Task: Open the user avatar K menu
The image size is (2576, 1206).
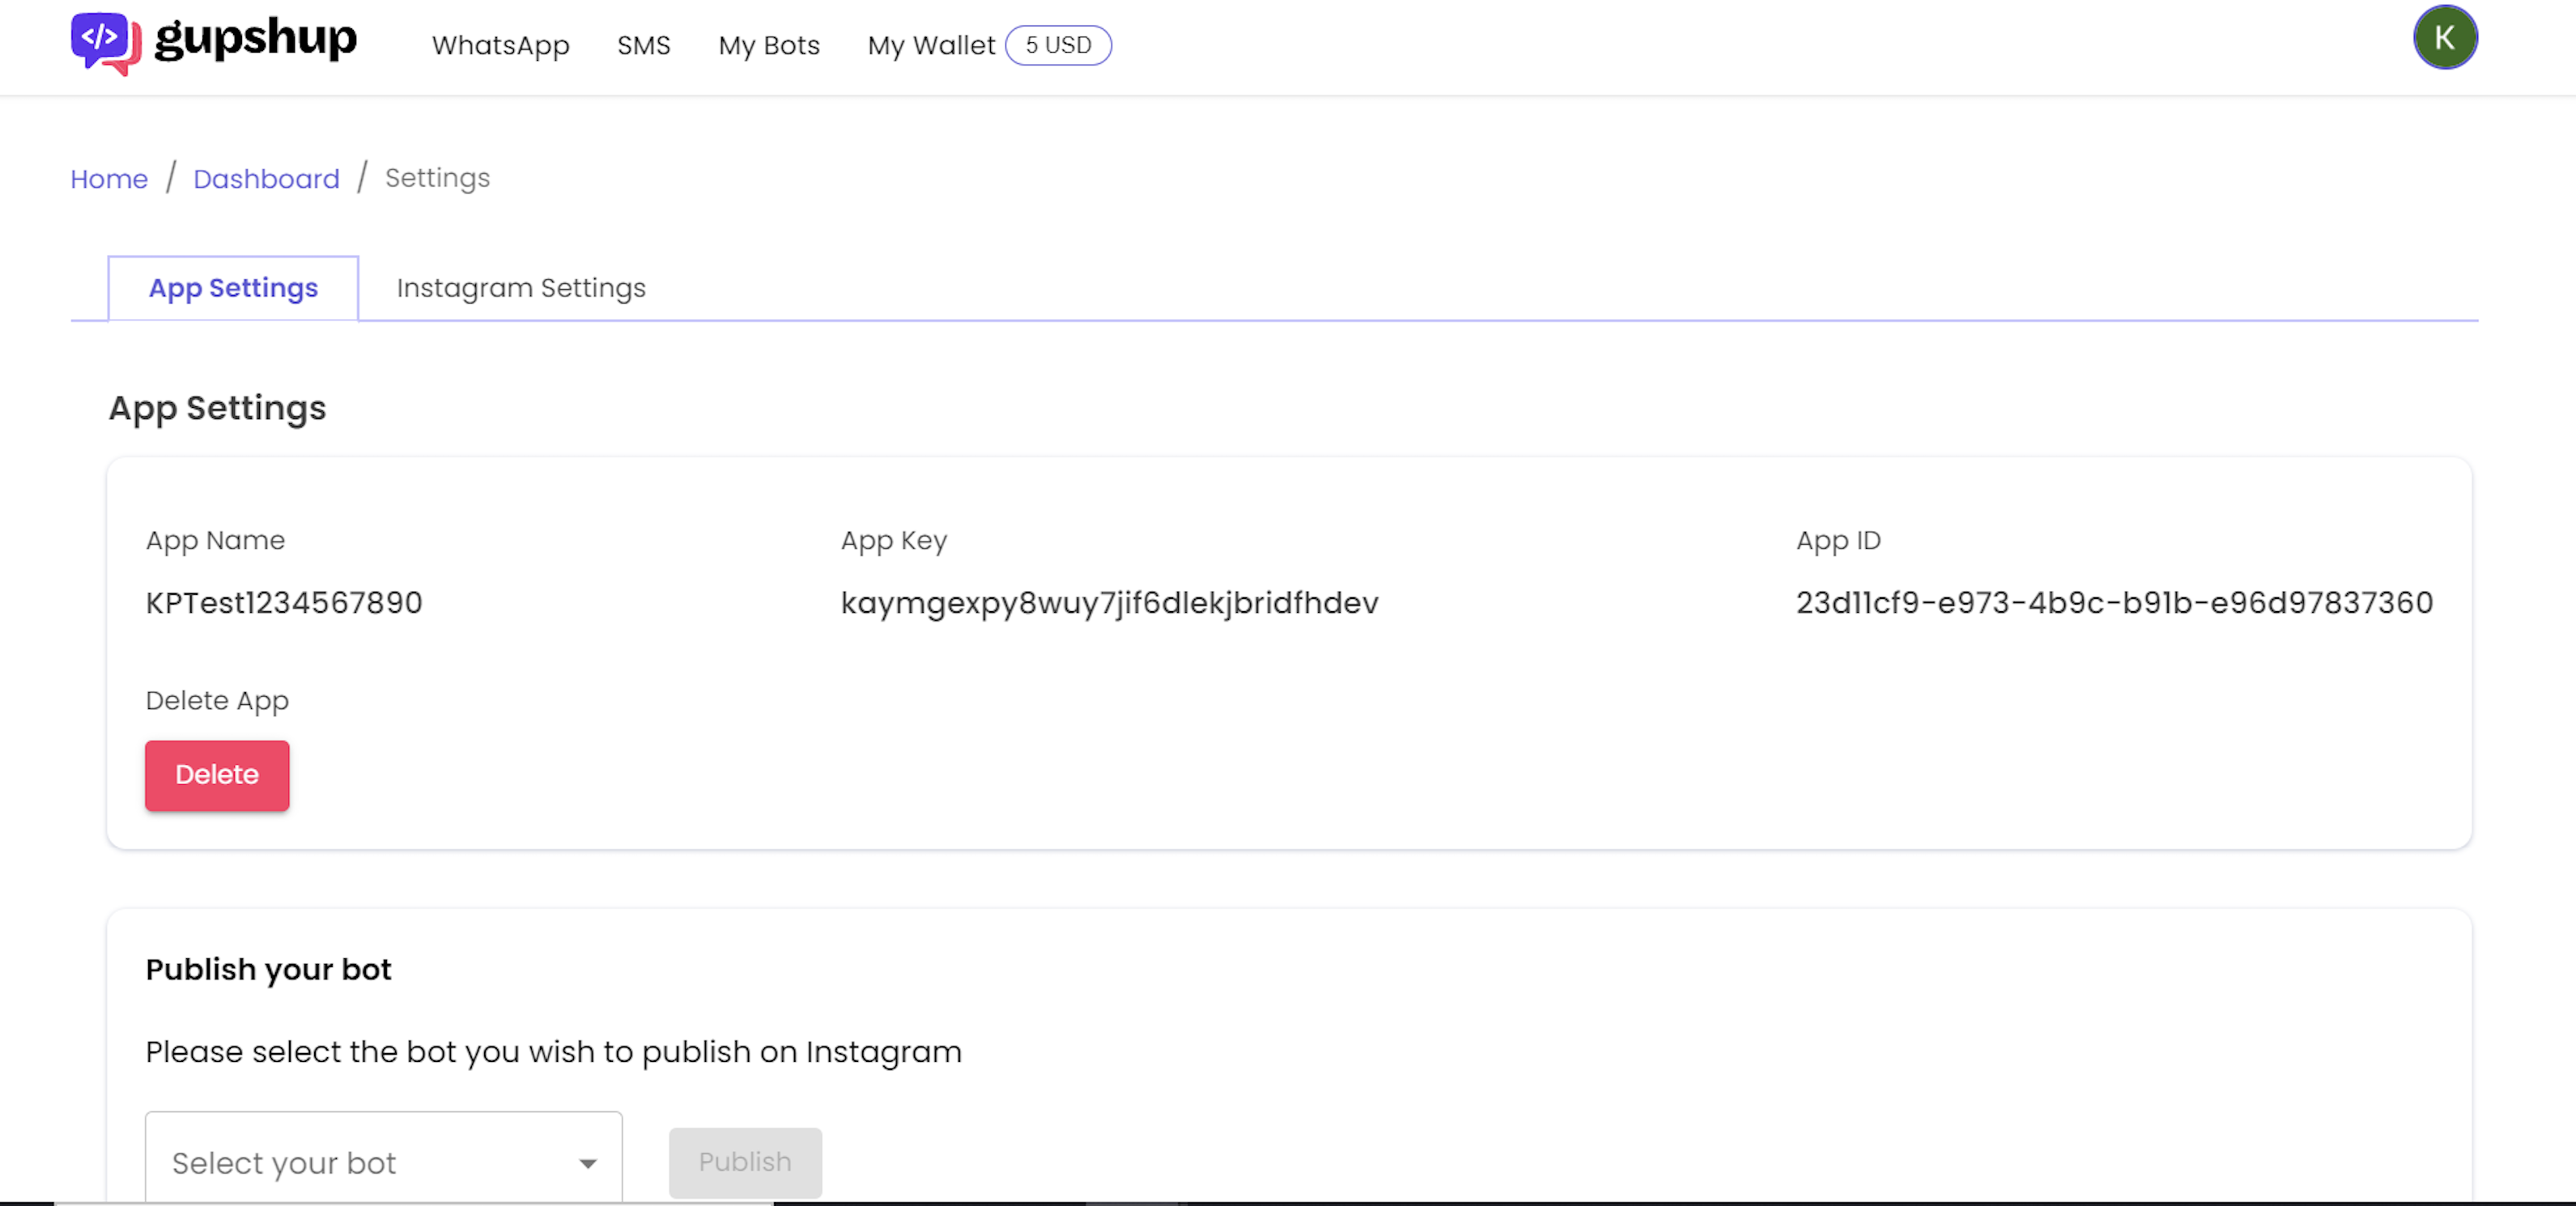Action: (x=2444, y=38)
